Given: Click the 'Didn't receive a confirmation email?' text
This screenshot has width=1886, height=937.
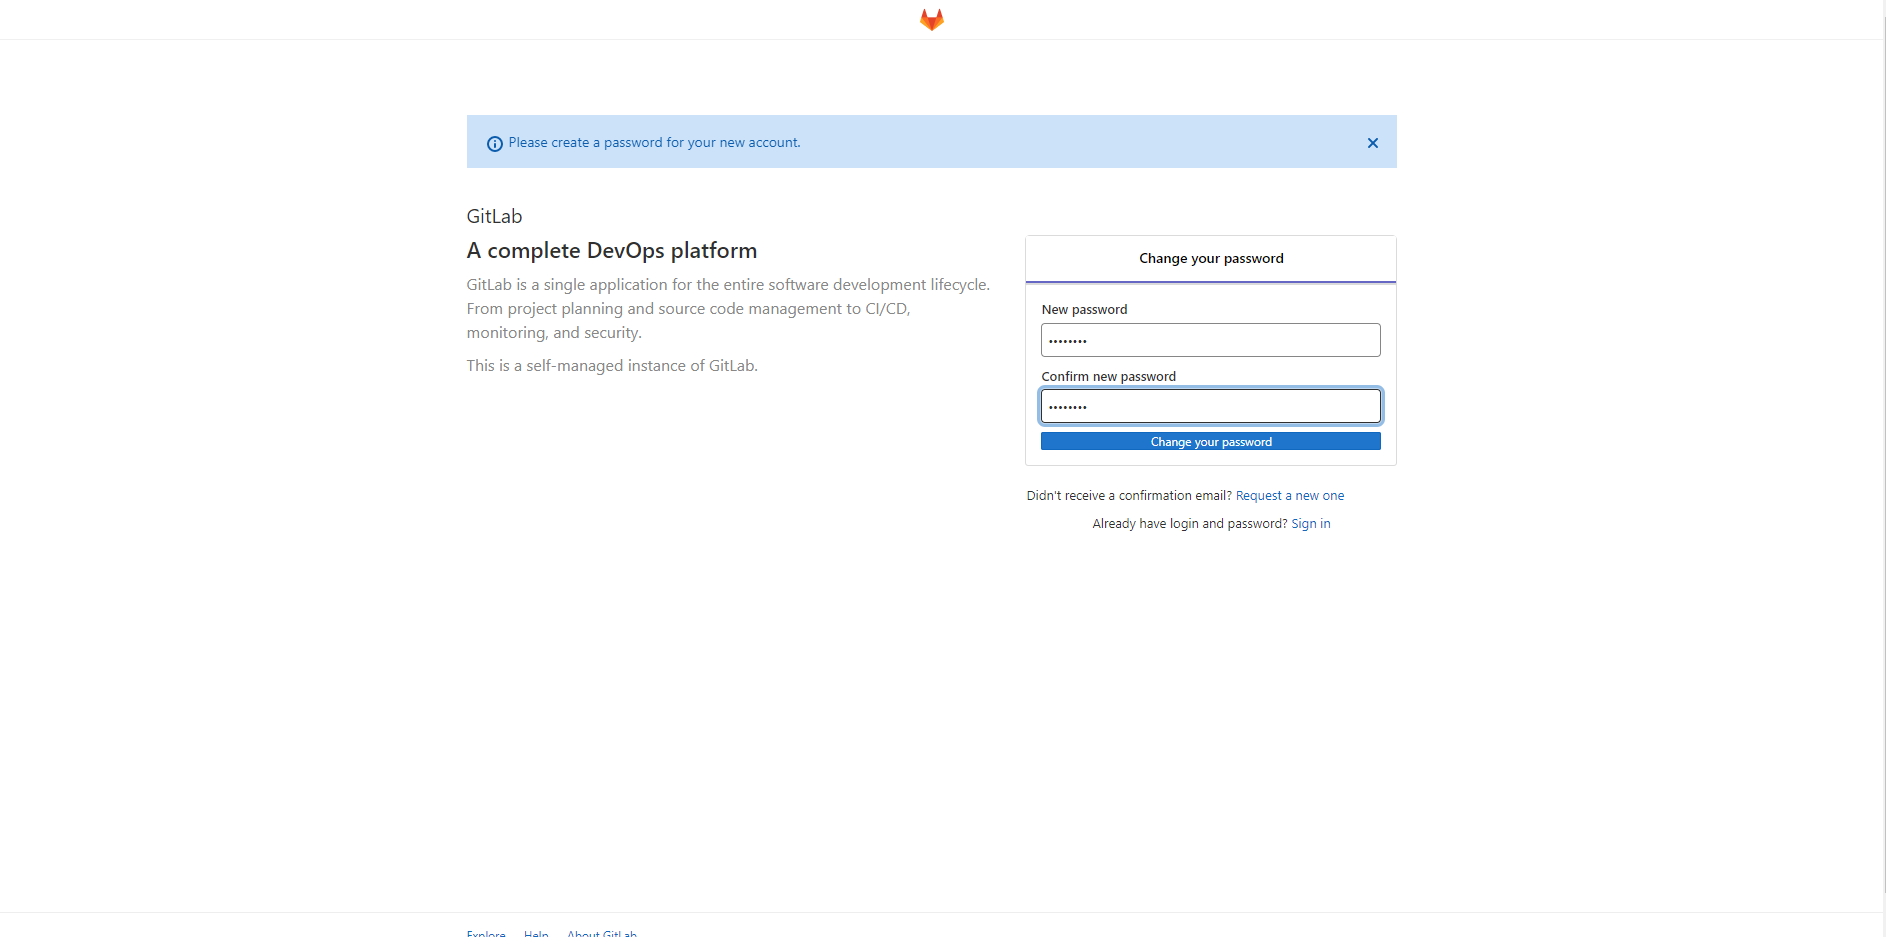Looking at the screenshot, I should tap(1129, 496).
